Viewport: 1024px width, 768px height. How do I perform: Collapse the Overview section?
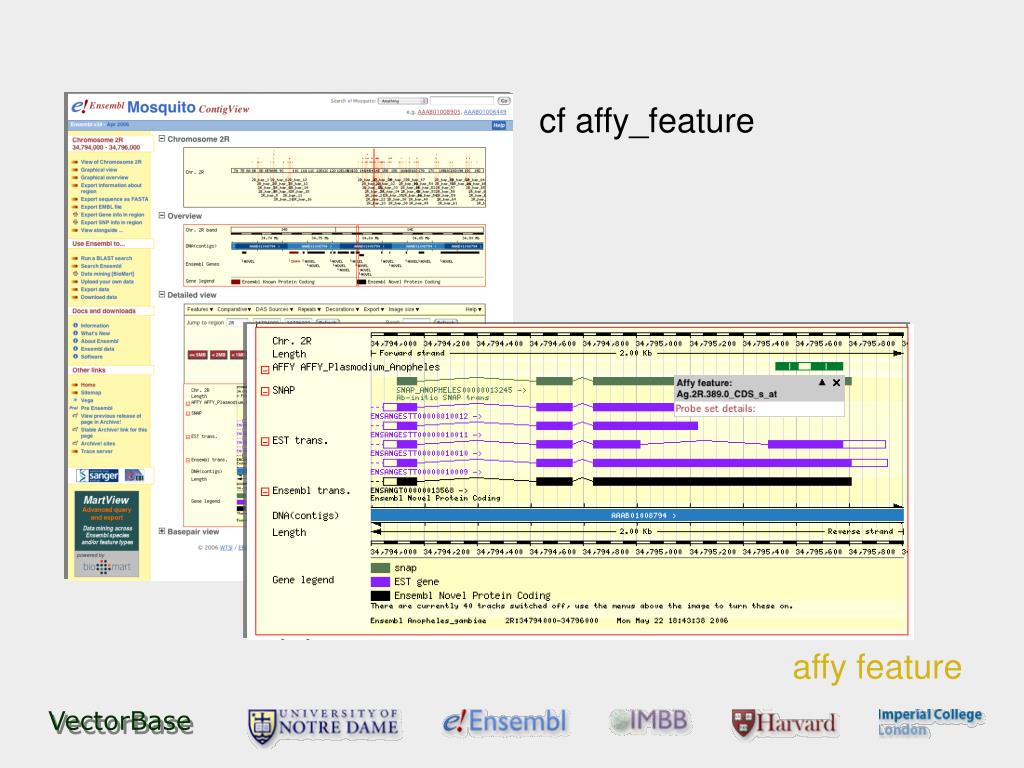(x=162, y=216)
